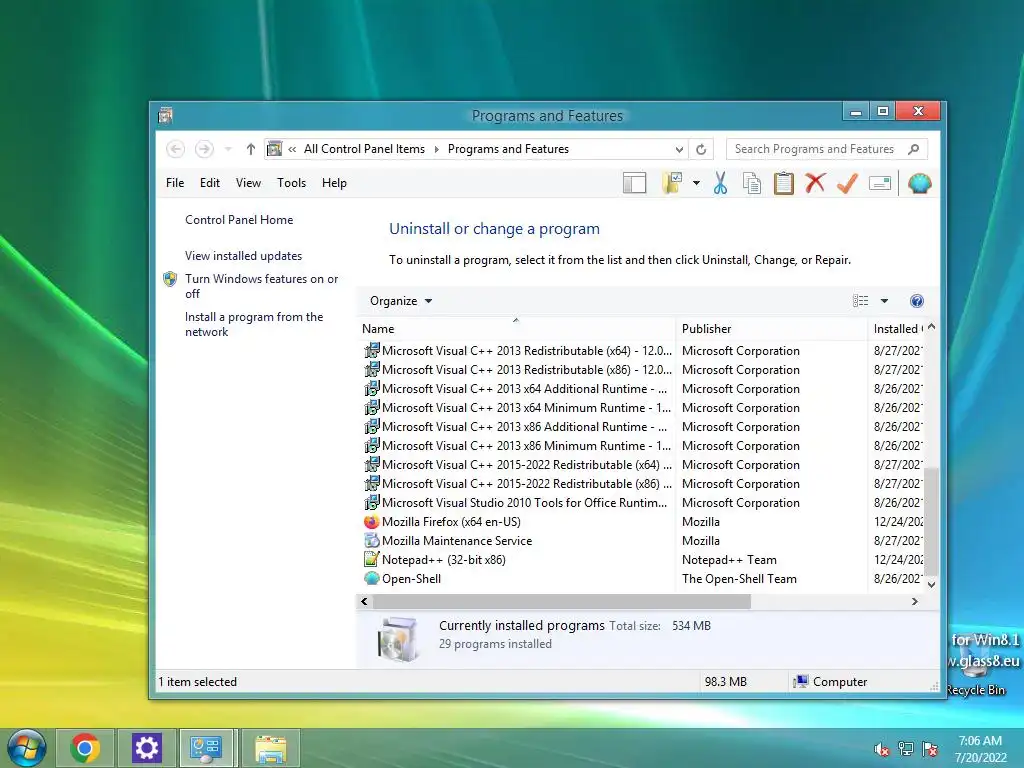This screenshot has height=768, width=1024.
Task: Open the File menu
Action: point(175,183)
